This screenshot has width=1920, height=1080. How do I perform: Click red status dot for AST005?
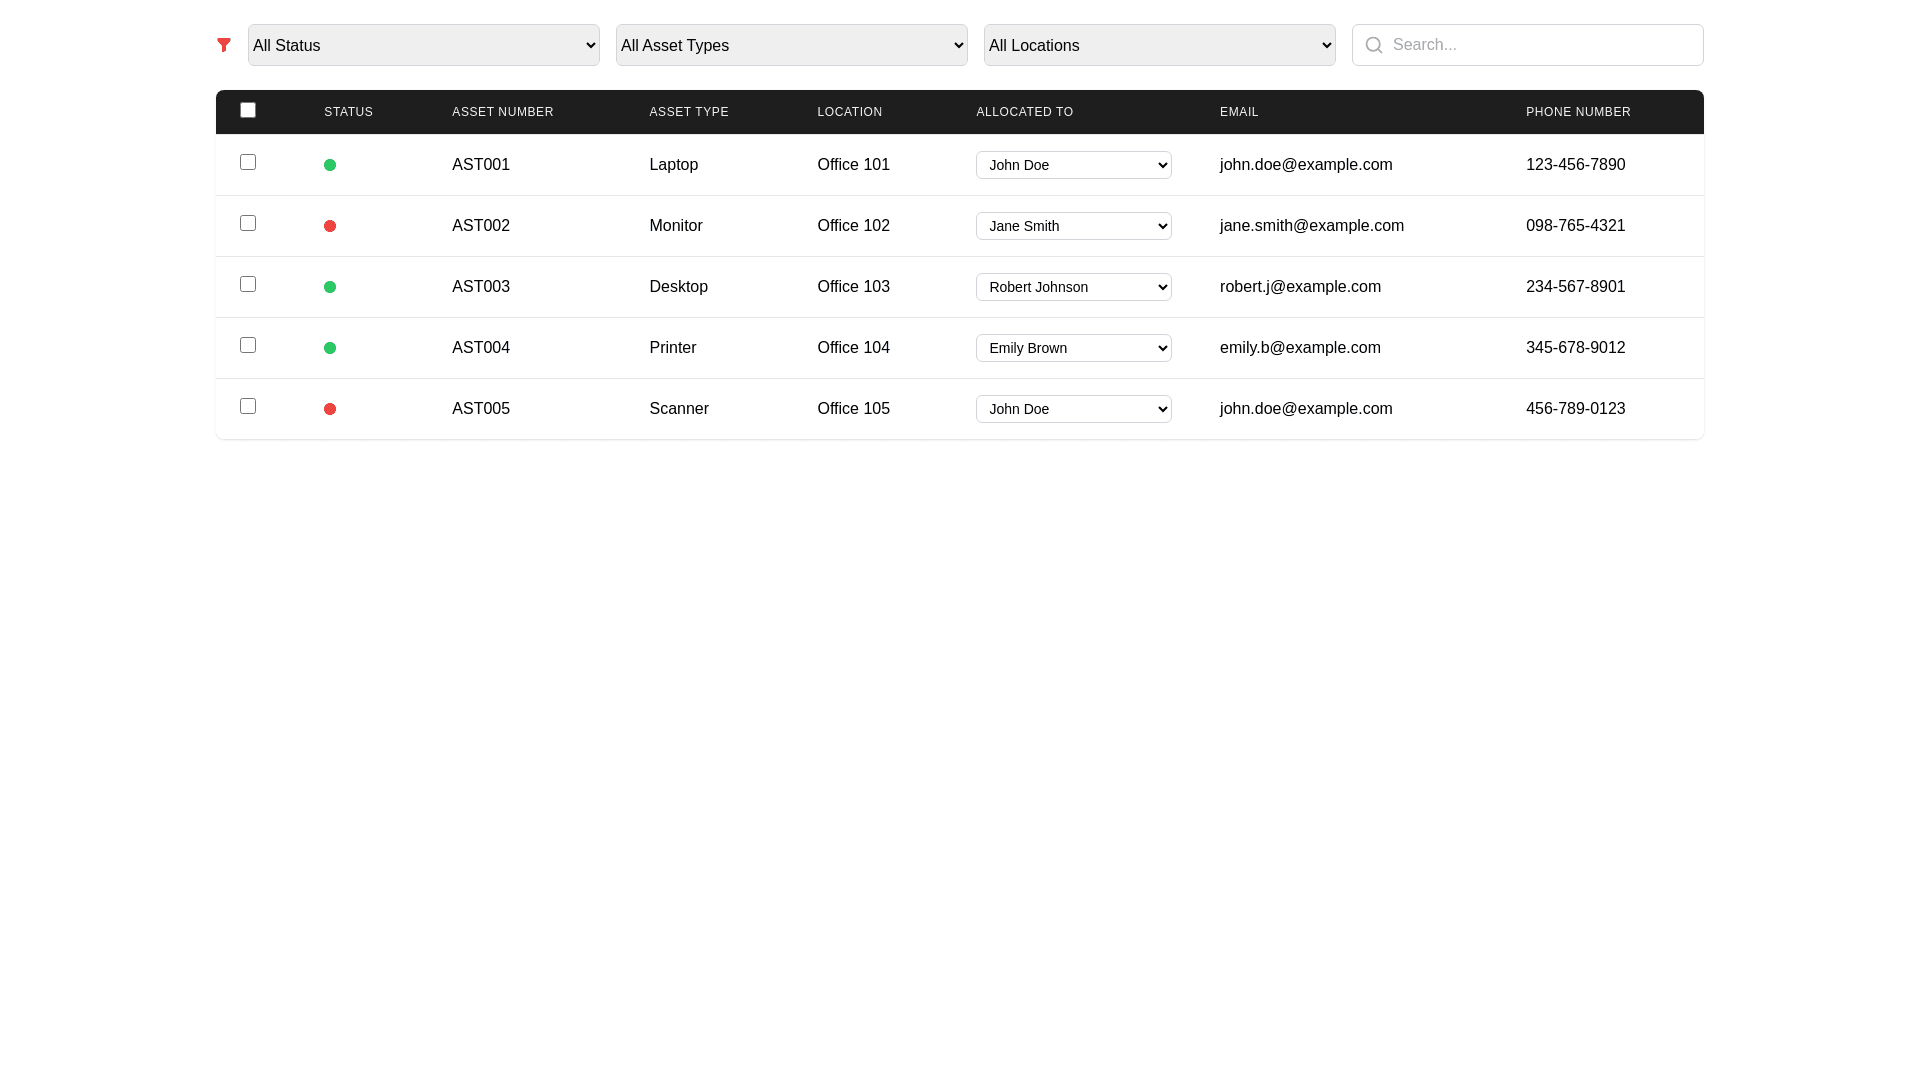click(x=330, y=409)
